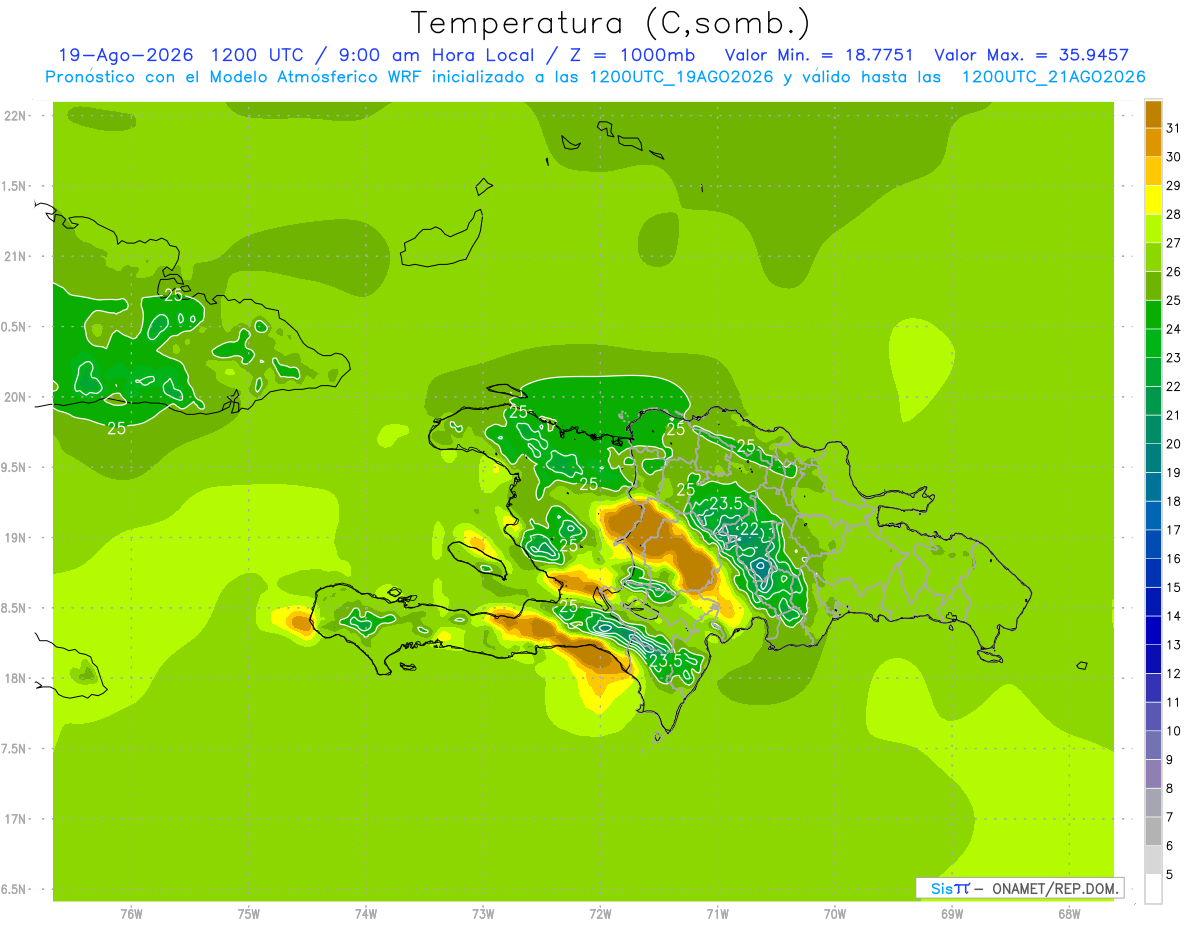Click the '17N' latitude axis label
Image resolution: width=1200 pixels, height=927 pixels.
point(16,820)
